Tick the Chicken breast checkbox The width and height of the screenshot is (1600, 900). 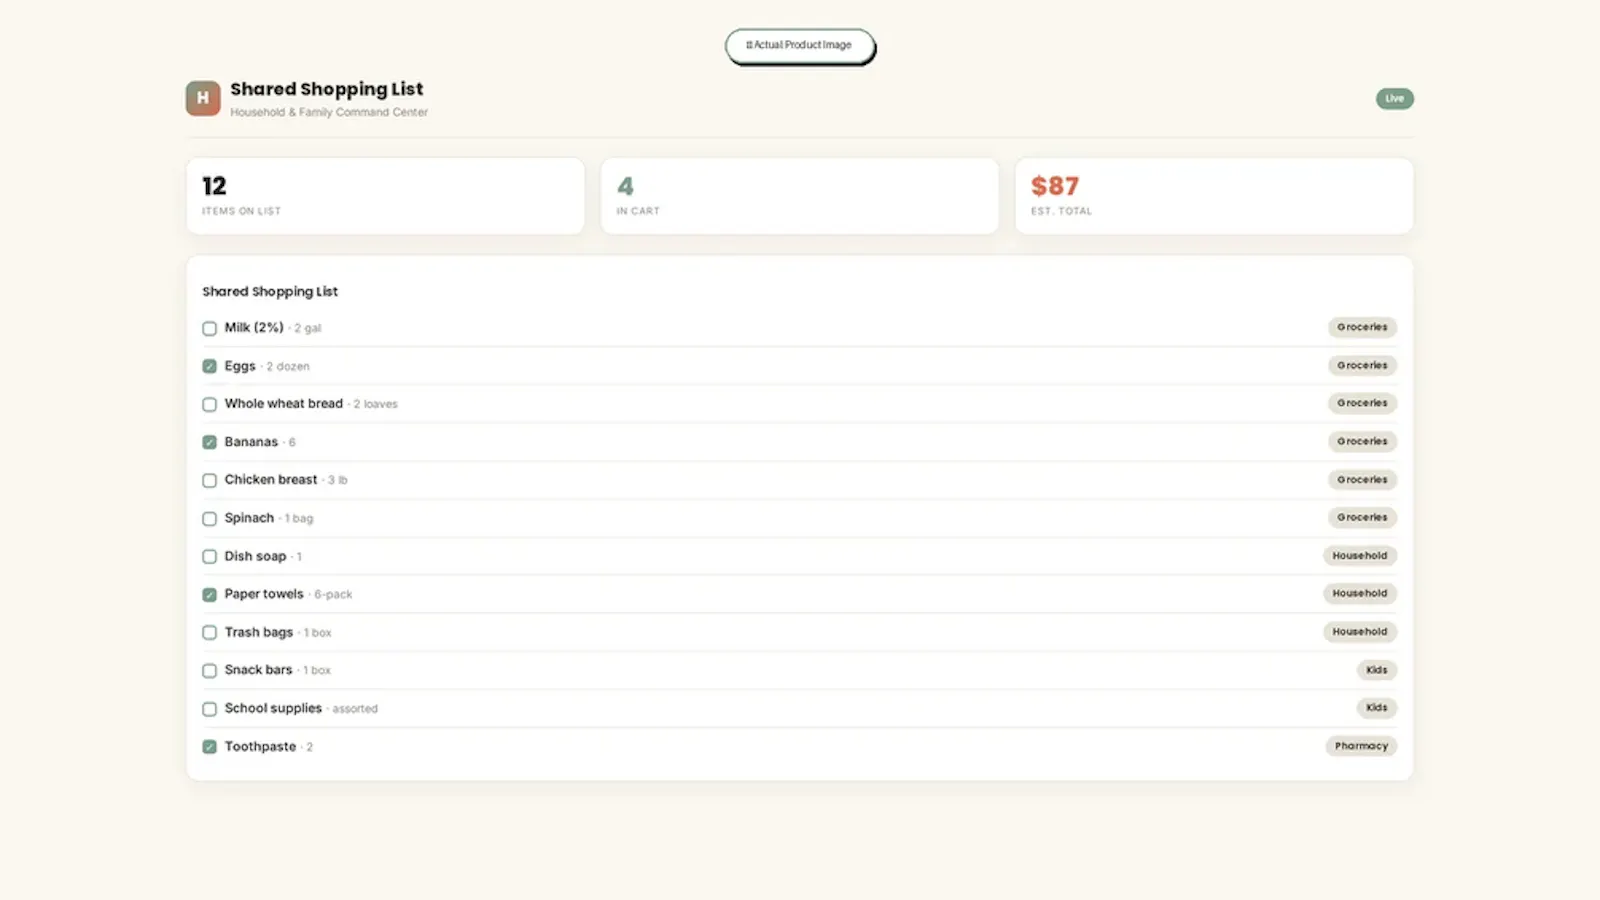tap(209, 480)
